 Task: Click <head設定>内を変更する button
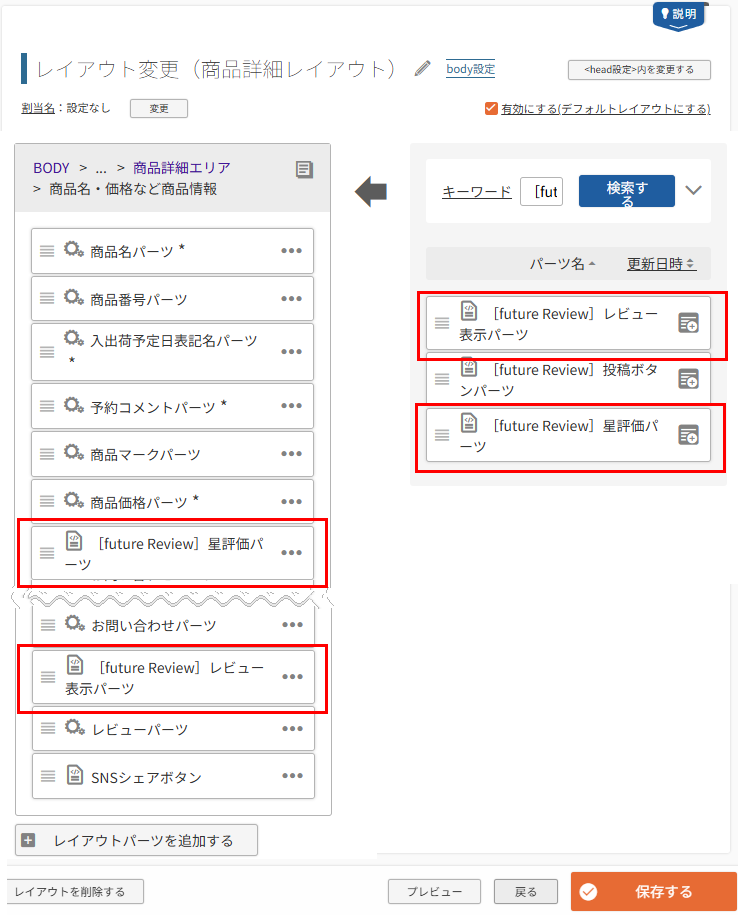639,70
